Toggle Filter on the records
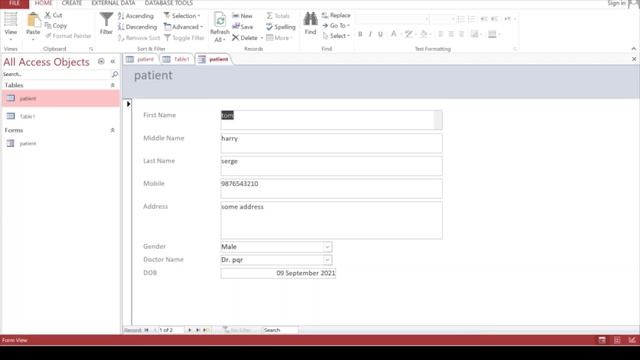Viewport: 640px width, 360px height. pos(184,38)
